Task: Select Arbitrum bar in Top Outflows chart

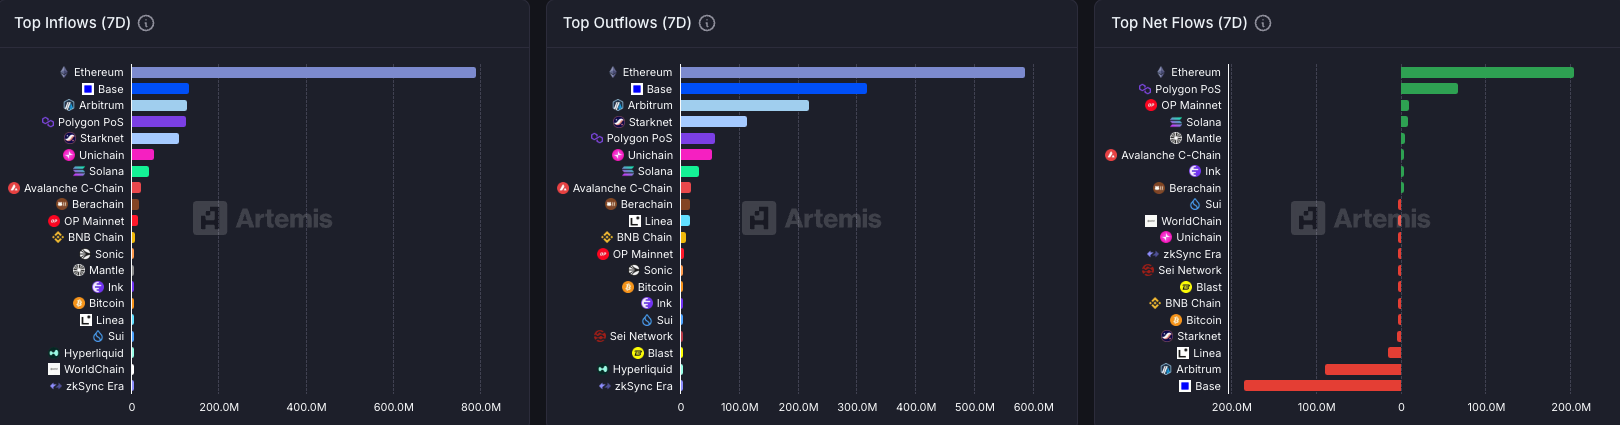Action: [x=745, y=105]
